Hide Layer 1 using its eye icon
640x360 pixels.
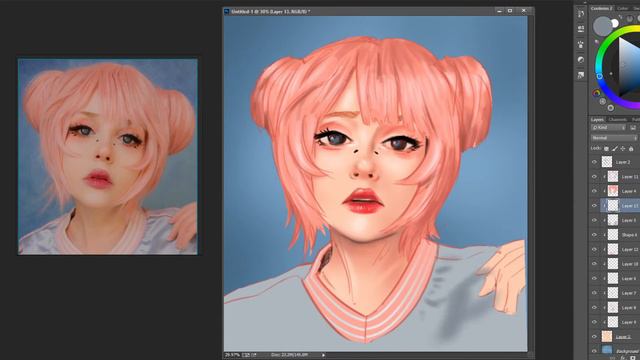tap(594, 337)
